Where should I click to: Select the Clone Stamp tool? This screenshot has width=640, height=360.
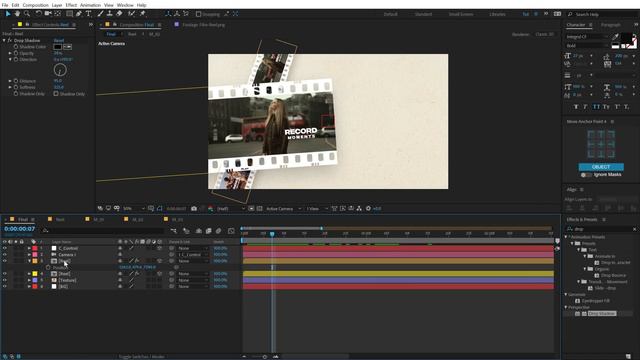109,14
